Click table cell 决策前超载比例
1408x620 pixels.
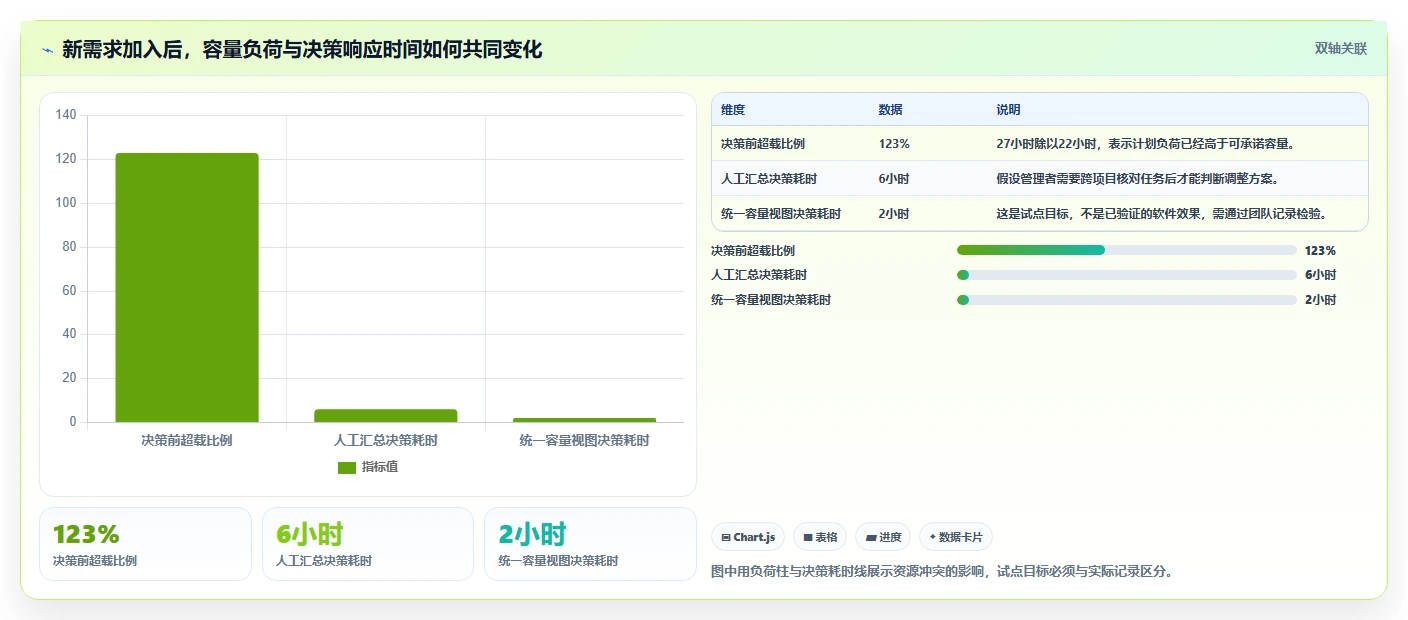763,144
